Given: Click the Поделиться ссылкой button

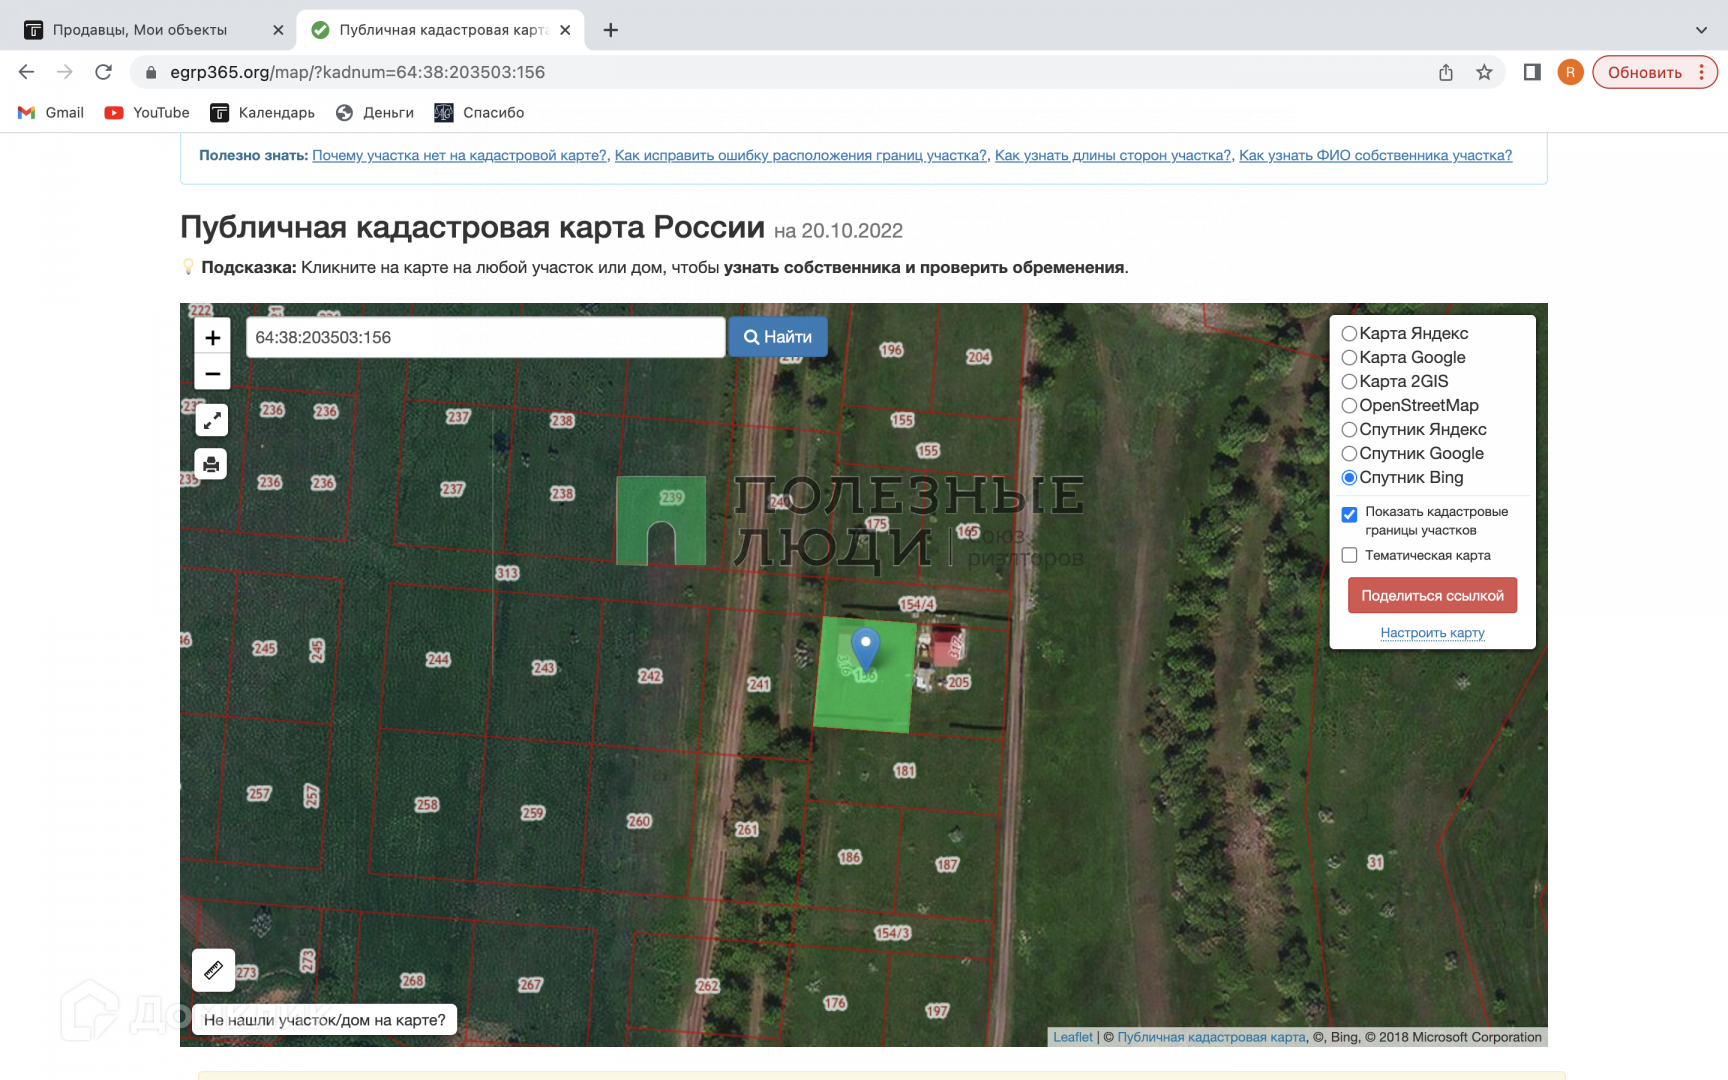Looking at the screenshot, I should coord(1432,596).
